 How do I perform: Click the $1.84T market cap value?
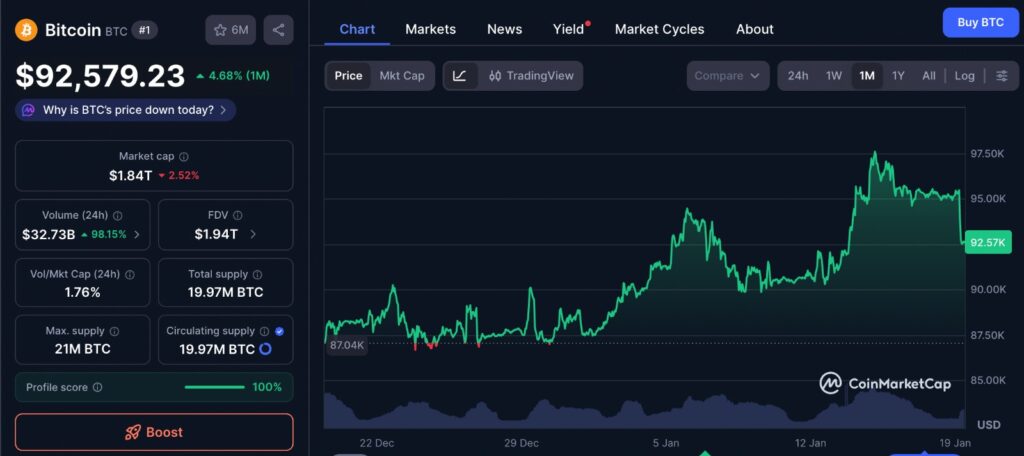tap(131, 175)
